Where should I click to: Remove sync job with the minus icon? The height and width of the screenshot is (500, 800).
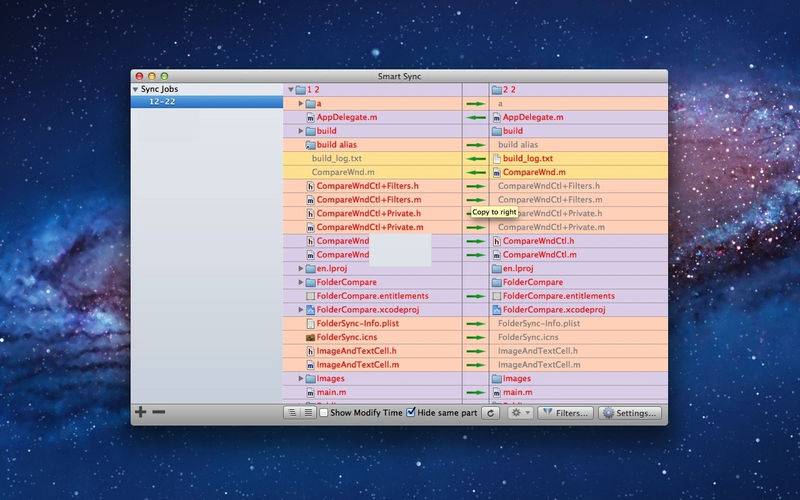click(x=159, y=412)
